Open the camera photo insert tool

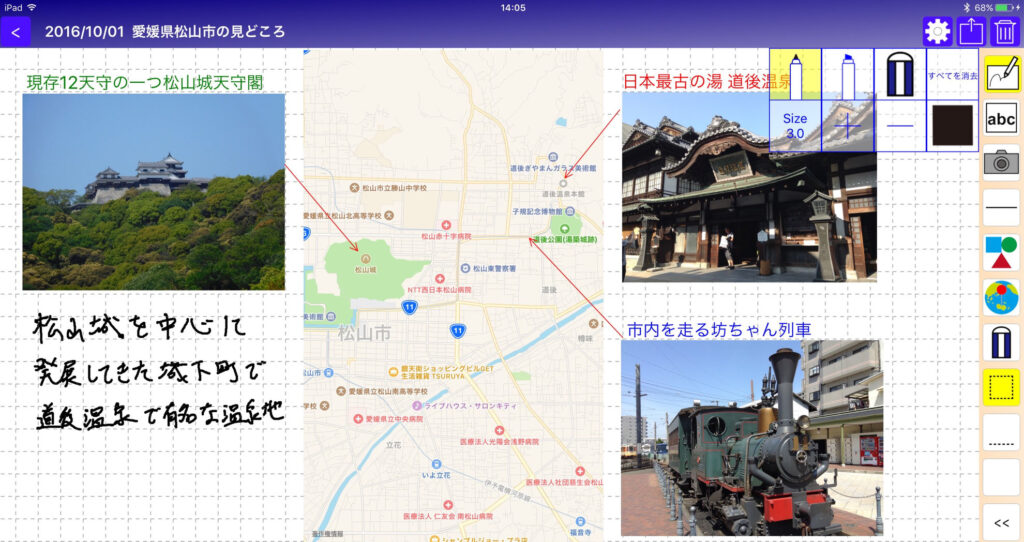[1001, 163]
